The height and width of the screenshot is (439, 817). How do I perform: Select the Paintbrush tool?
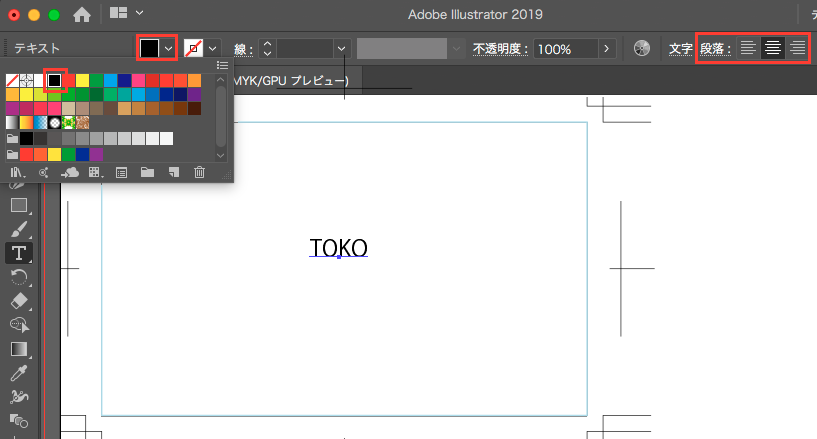click(18, 229)
